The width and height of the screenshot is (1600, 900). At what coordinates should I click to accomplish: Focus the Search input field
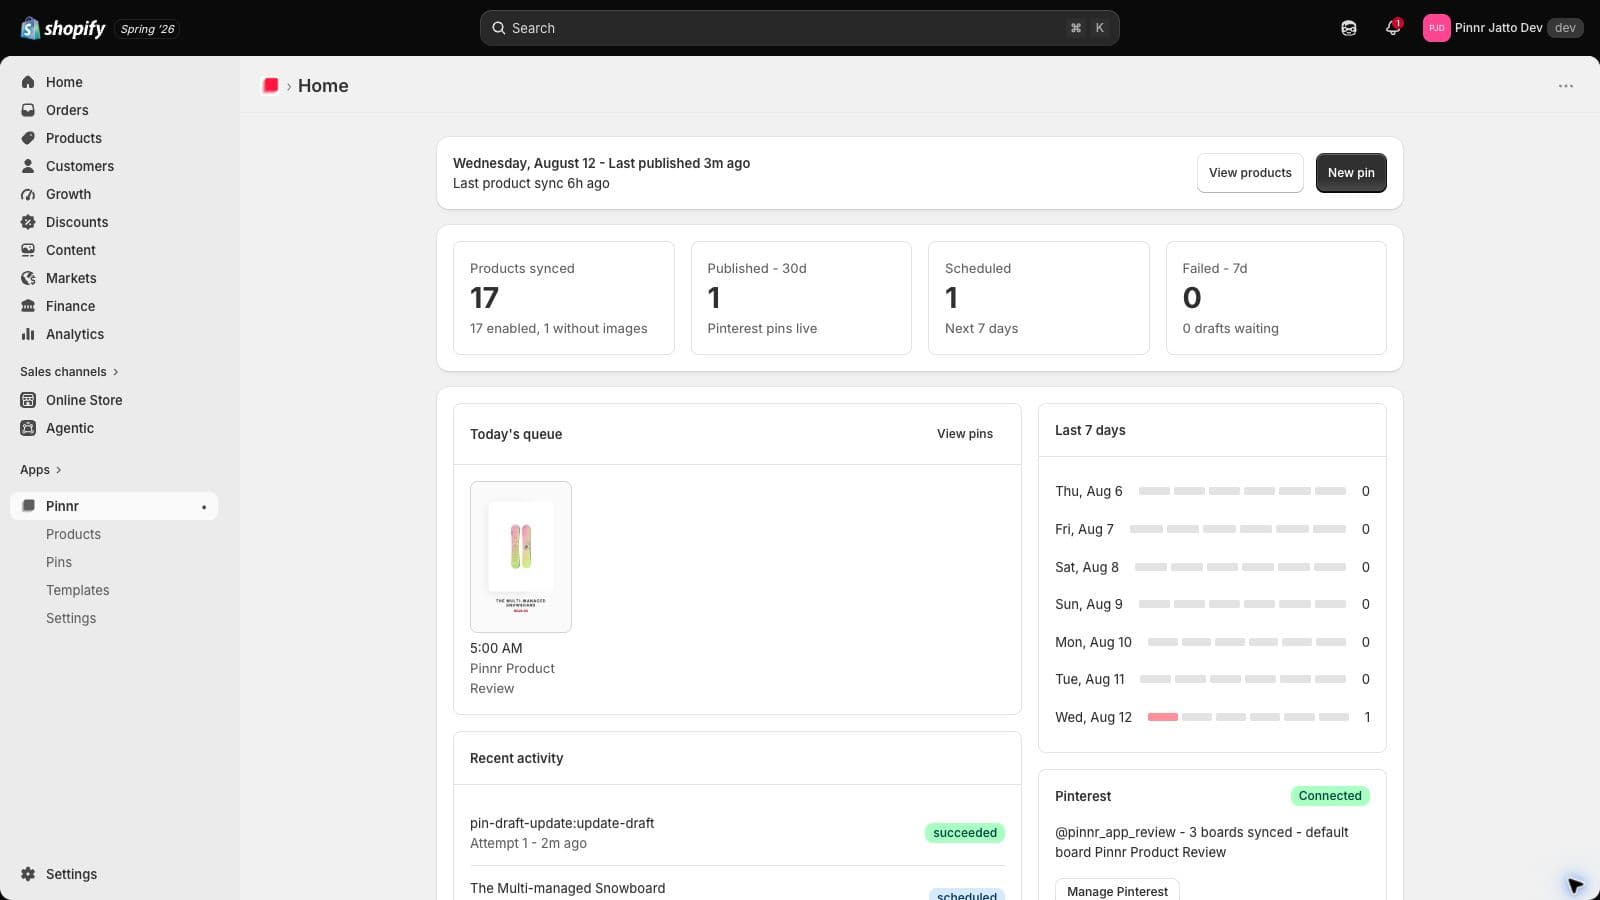pos(799,28)
